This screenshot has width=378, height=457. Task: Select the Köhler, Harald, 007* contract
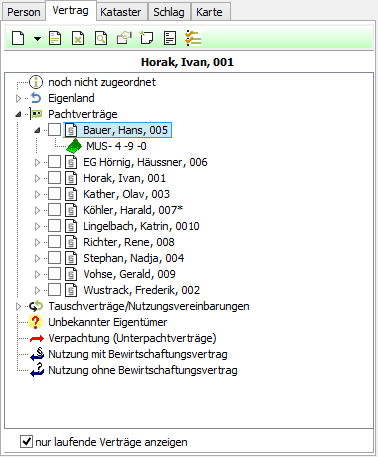pos(133,210)
